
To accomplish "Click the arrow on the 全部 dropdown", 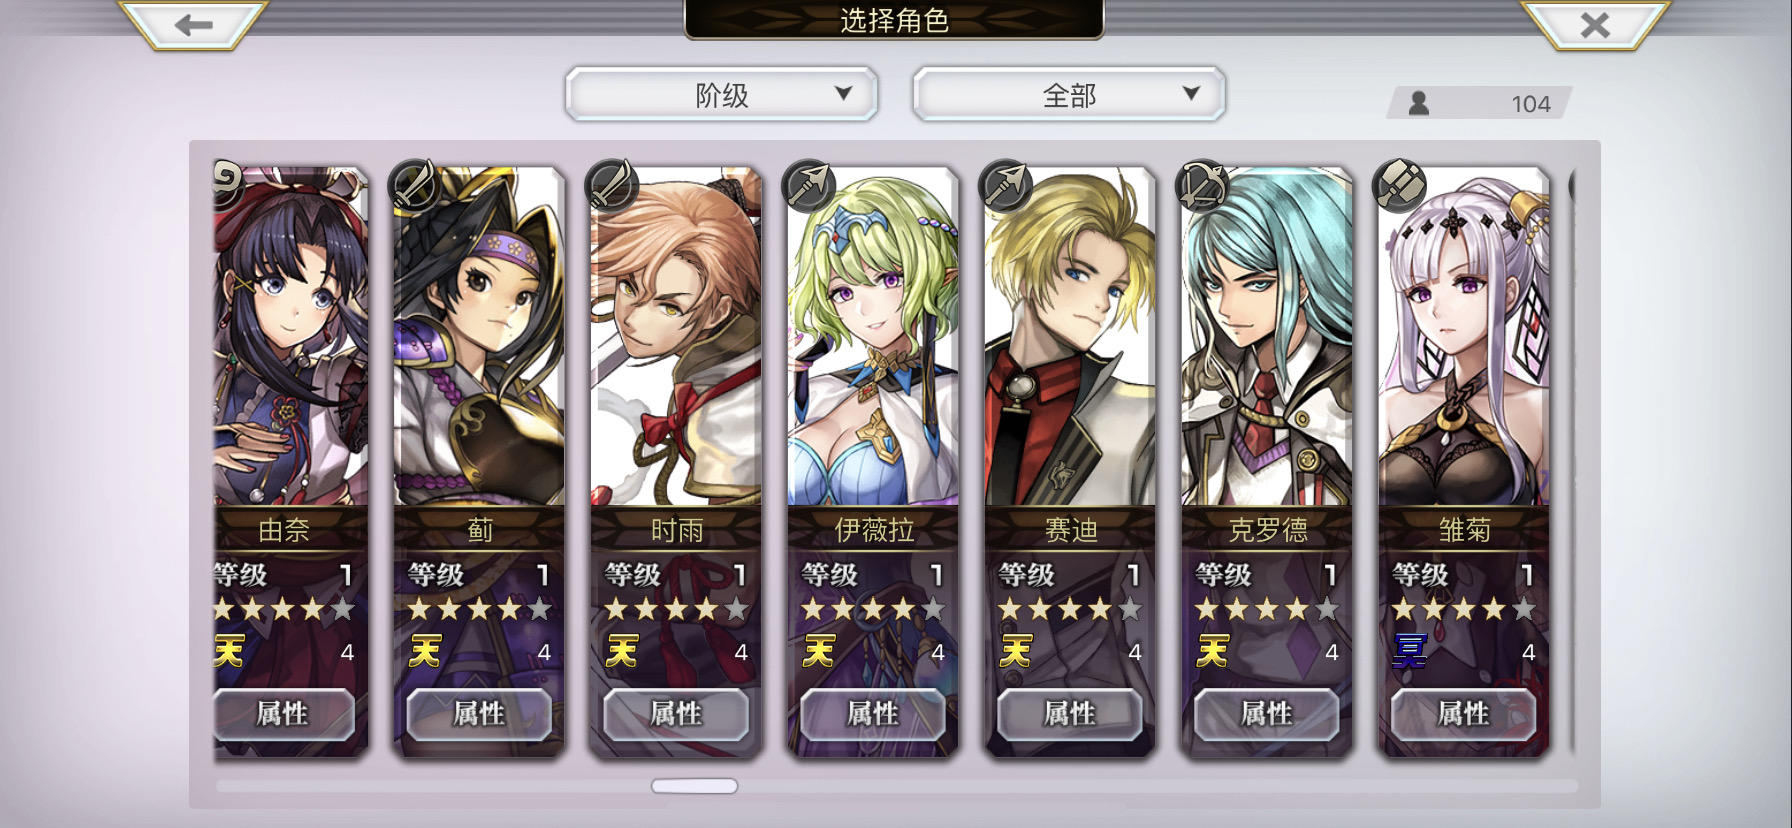I will (1190, 93).
